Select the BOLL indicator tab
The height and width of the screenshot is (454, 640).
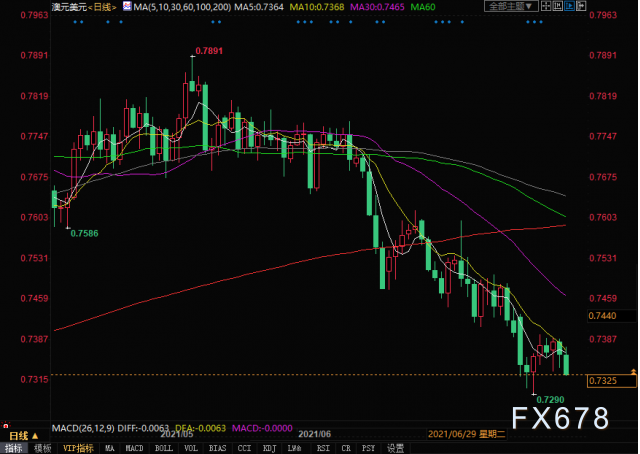point(163,448)
